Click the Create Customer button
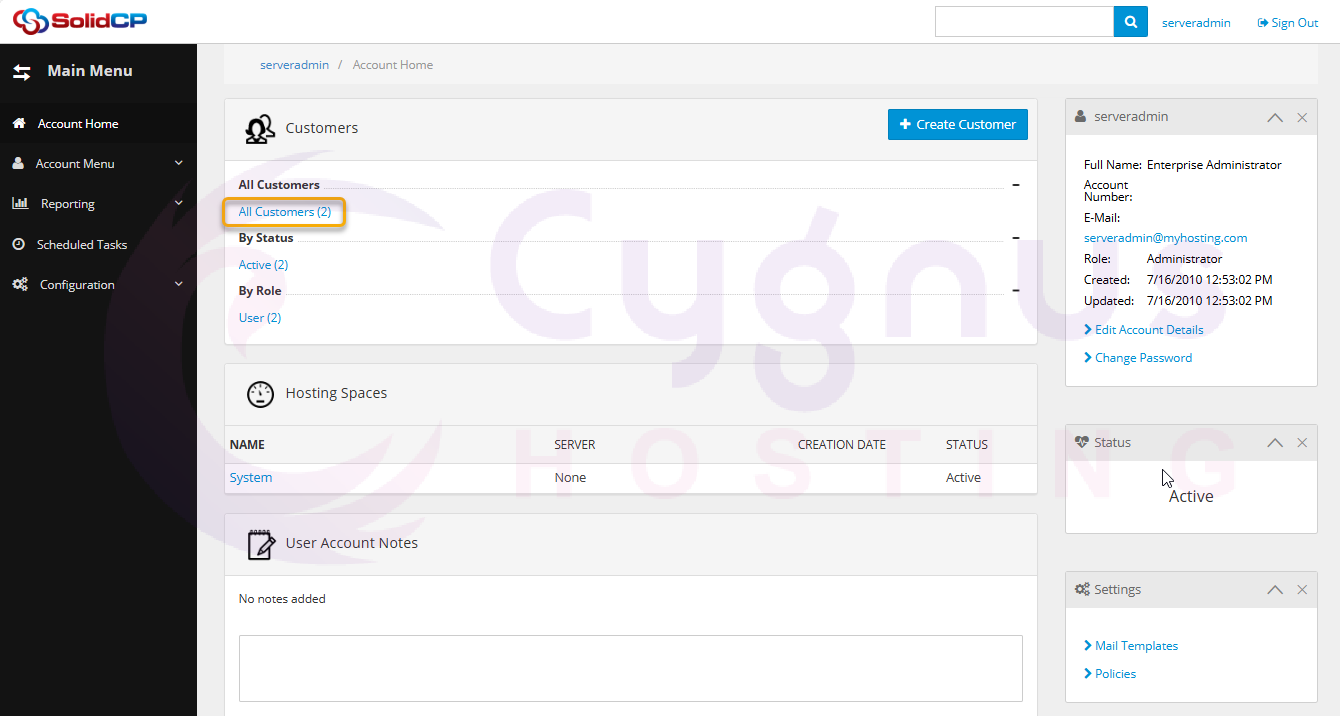 pyautogui.click(x=957, y=125)
